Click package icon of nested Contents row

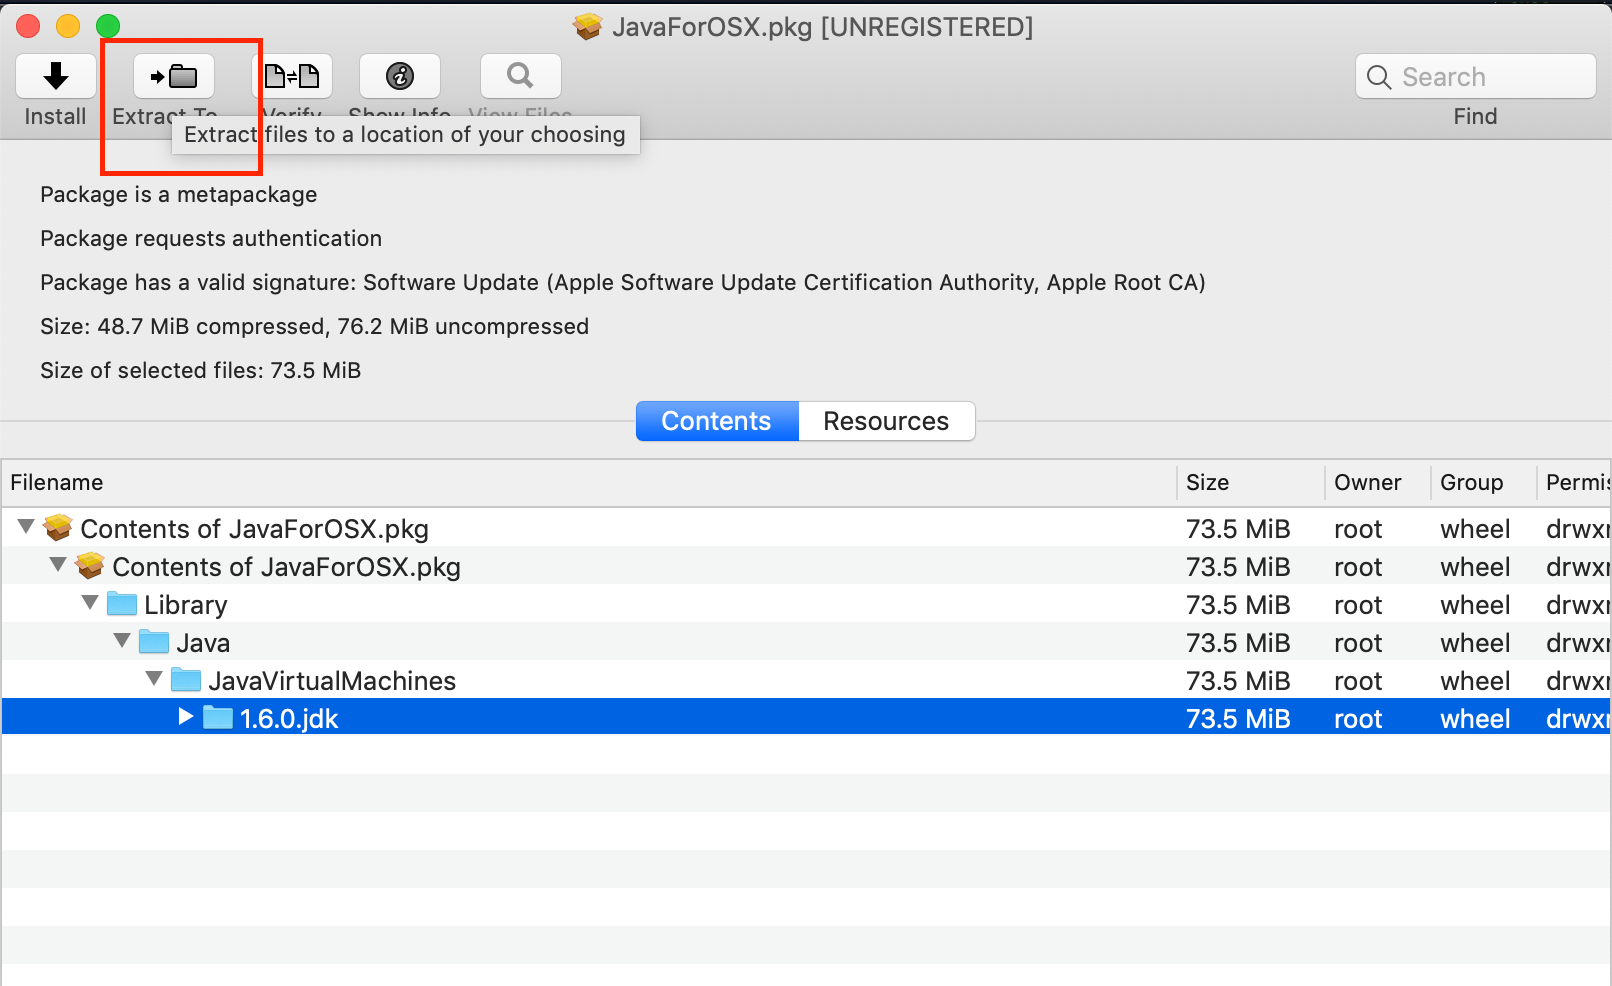click(90, 565)
